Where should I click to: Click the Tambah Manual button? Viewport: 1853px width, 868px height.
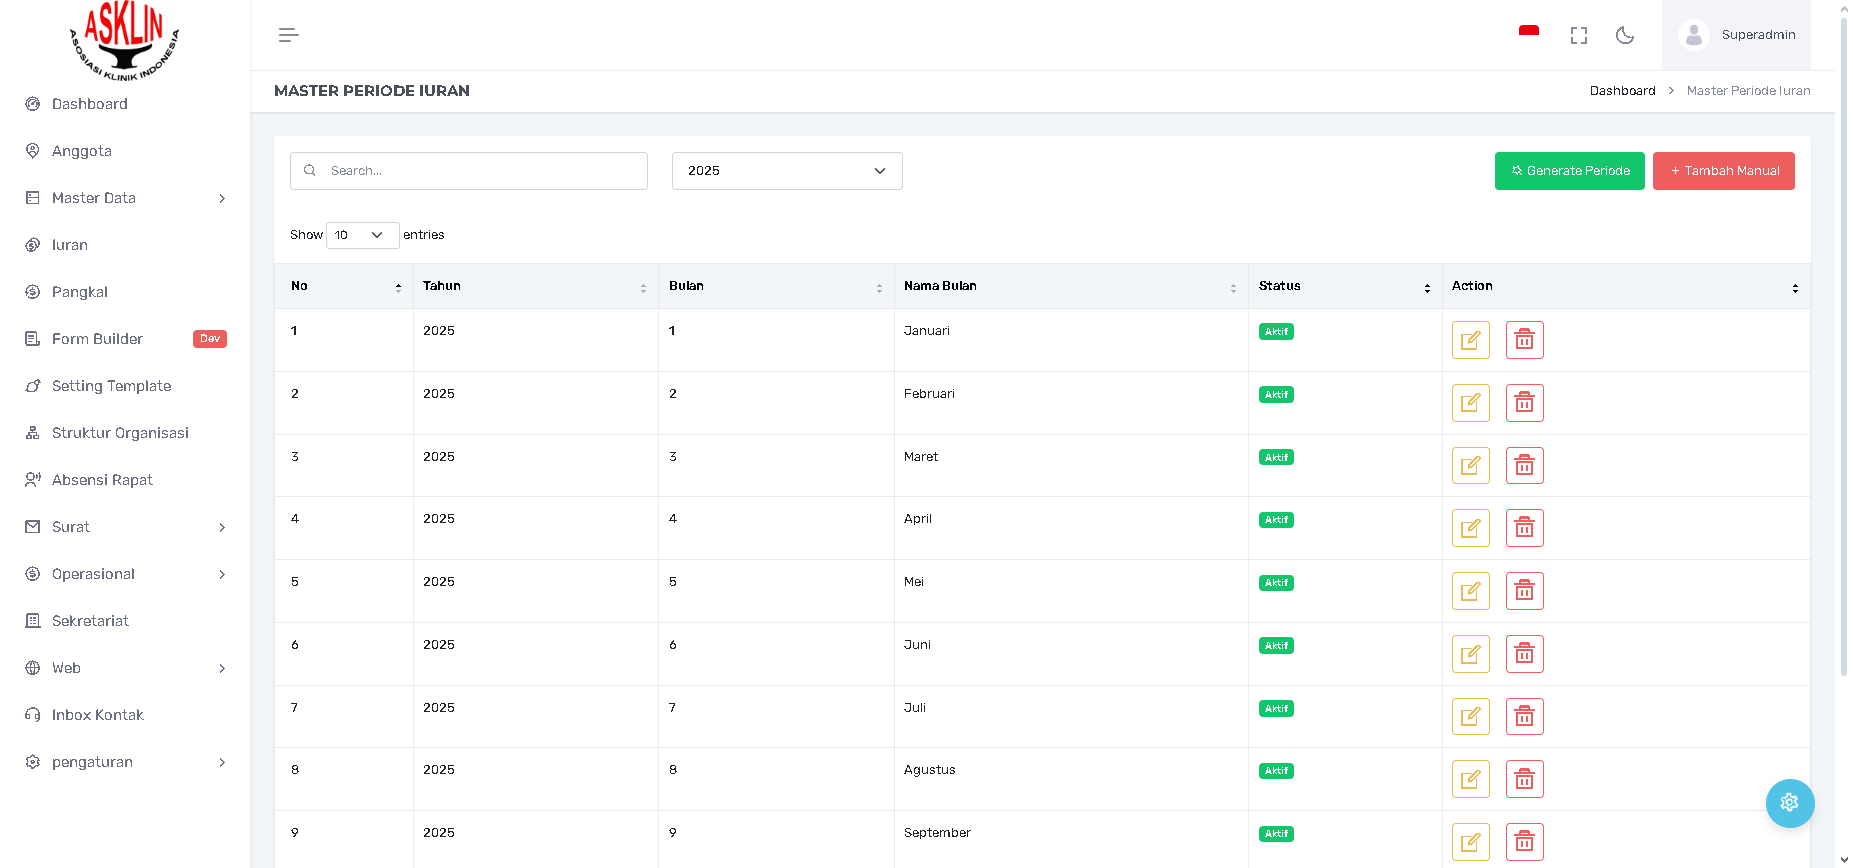[1723, 171]
